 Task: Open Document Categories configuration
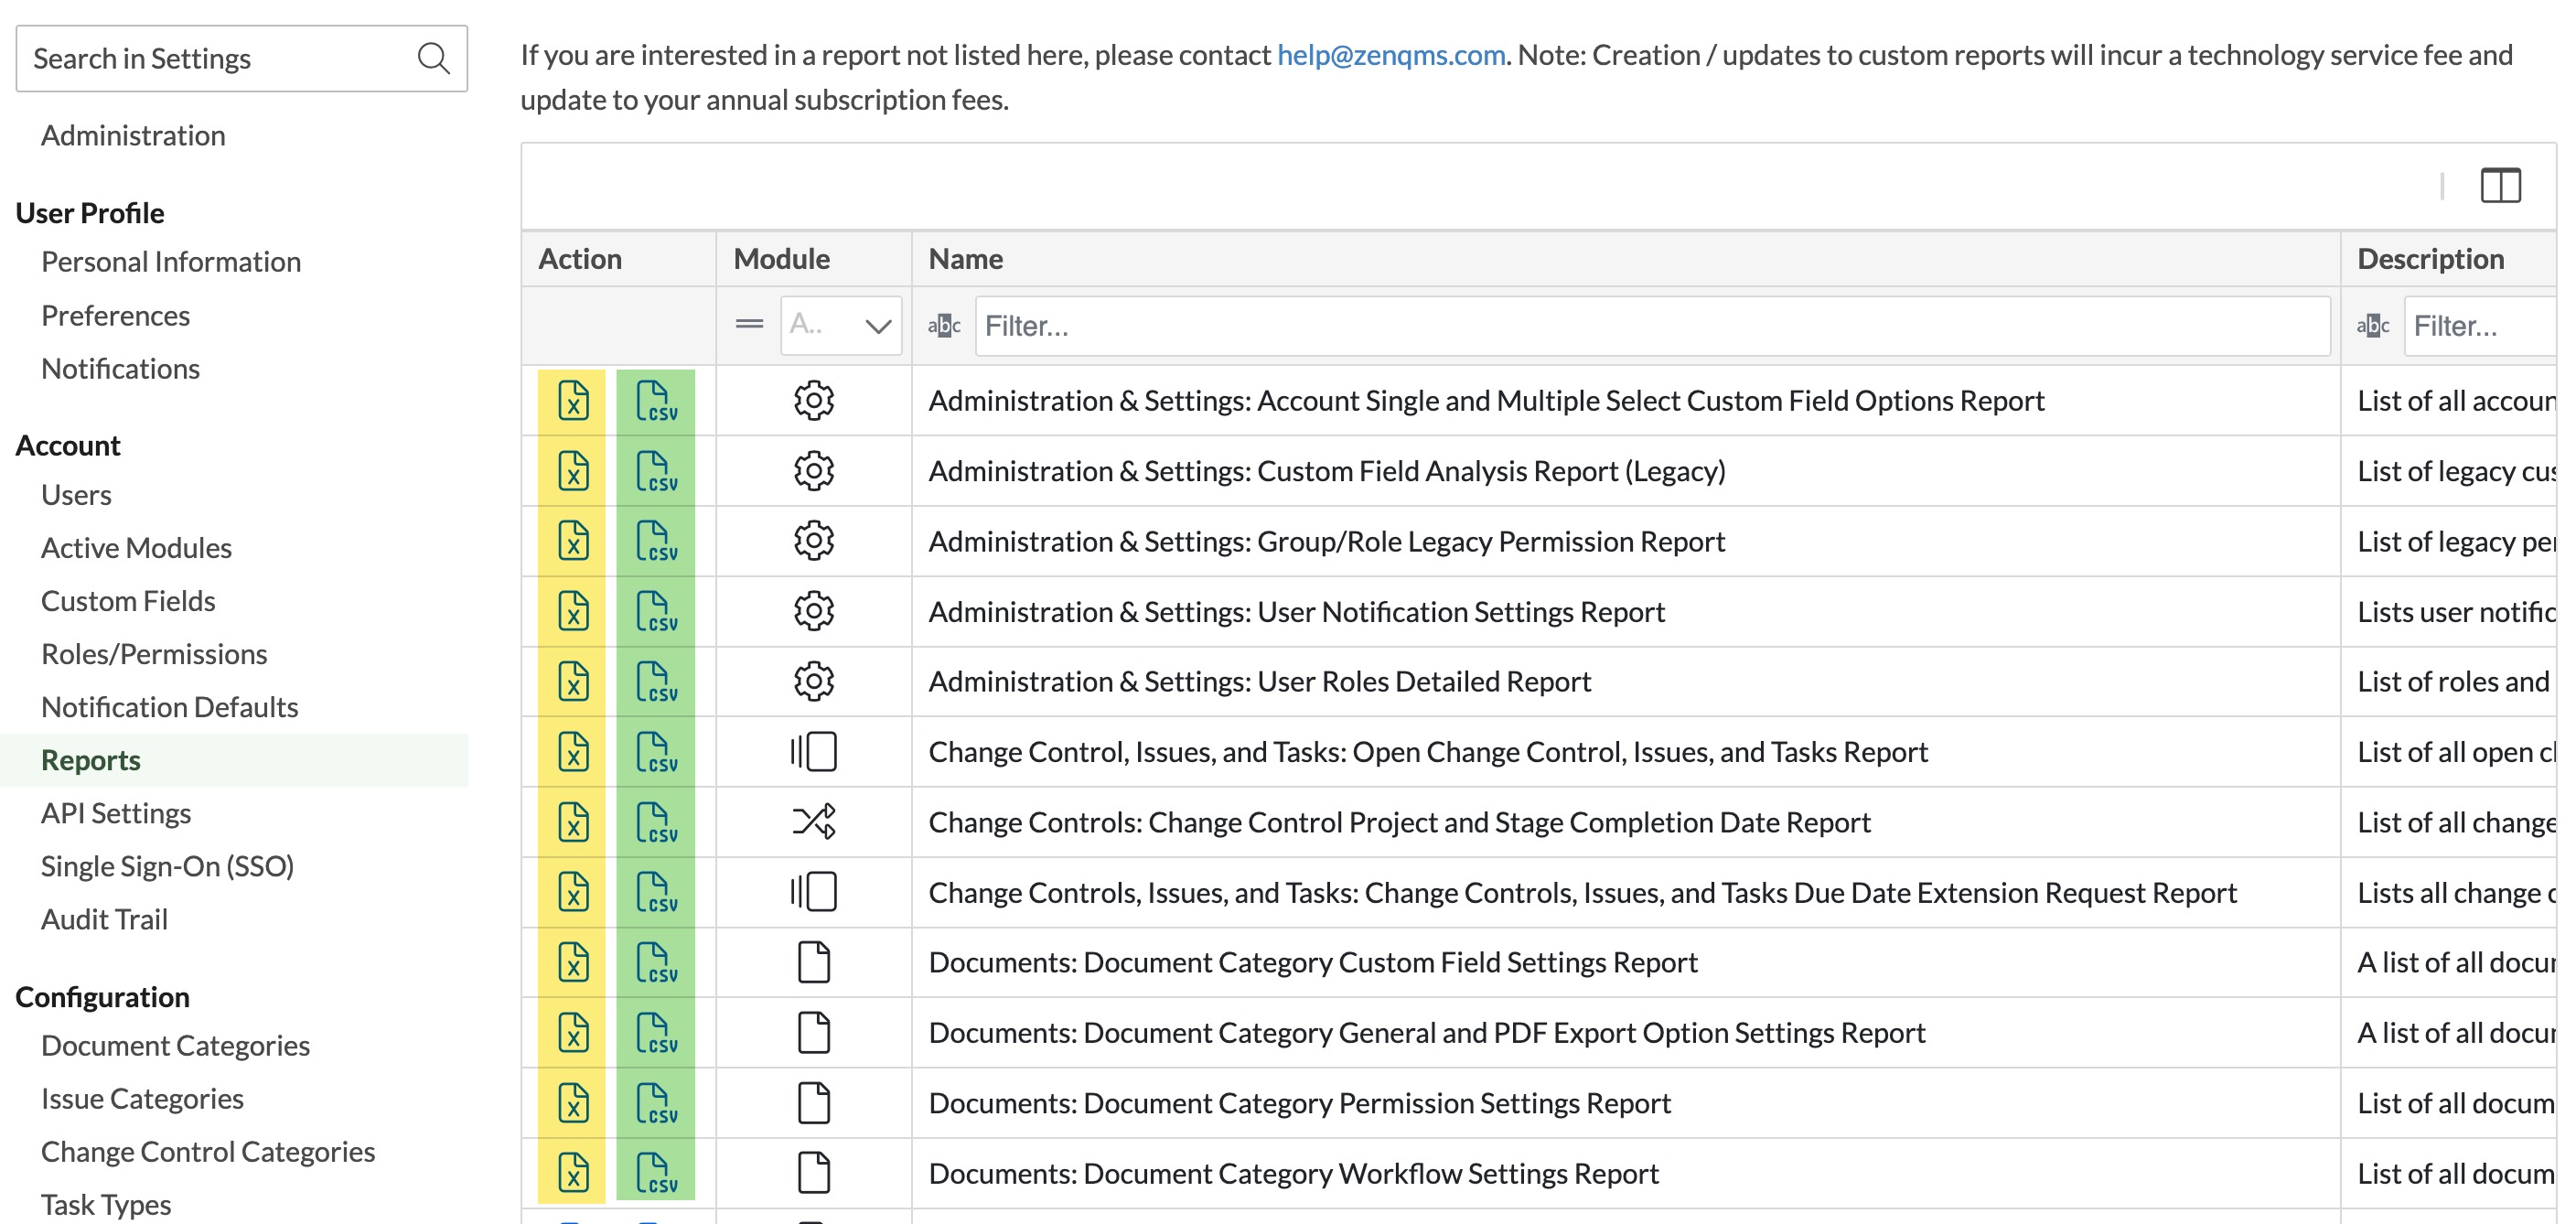pos(175,1046)
